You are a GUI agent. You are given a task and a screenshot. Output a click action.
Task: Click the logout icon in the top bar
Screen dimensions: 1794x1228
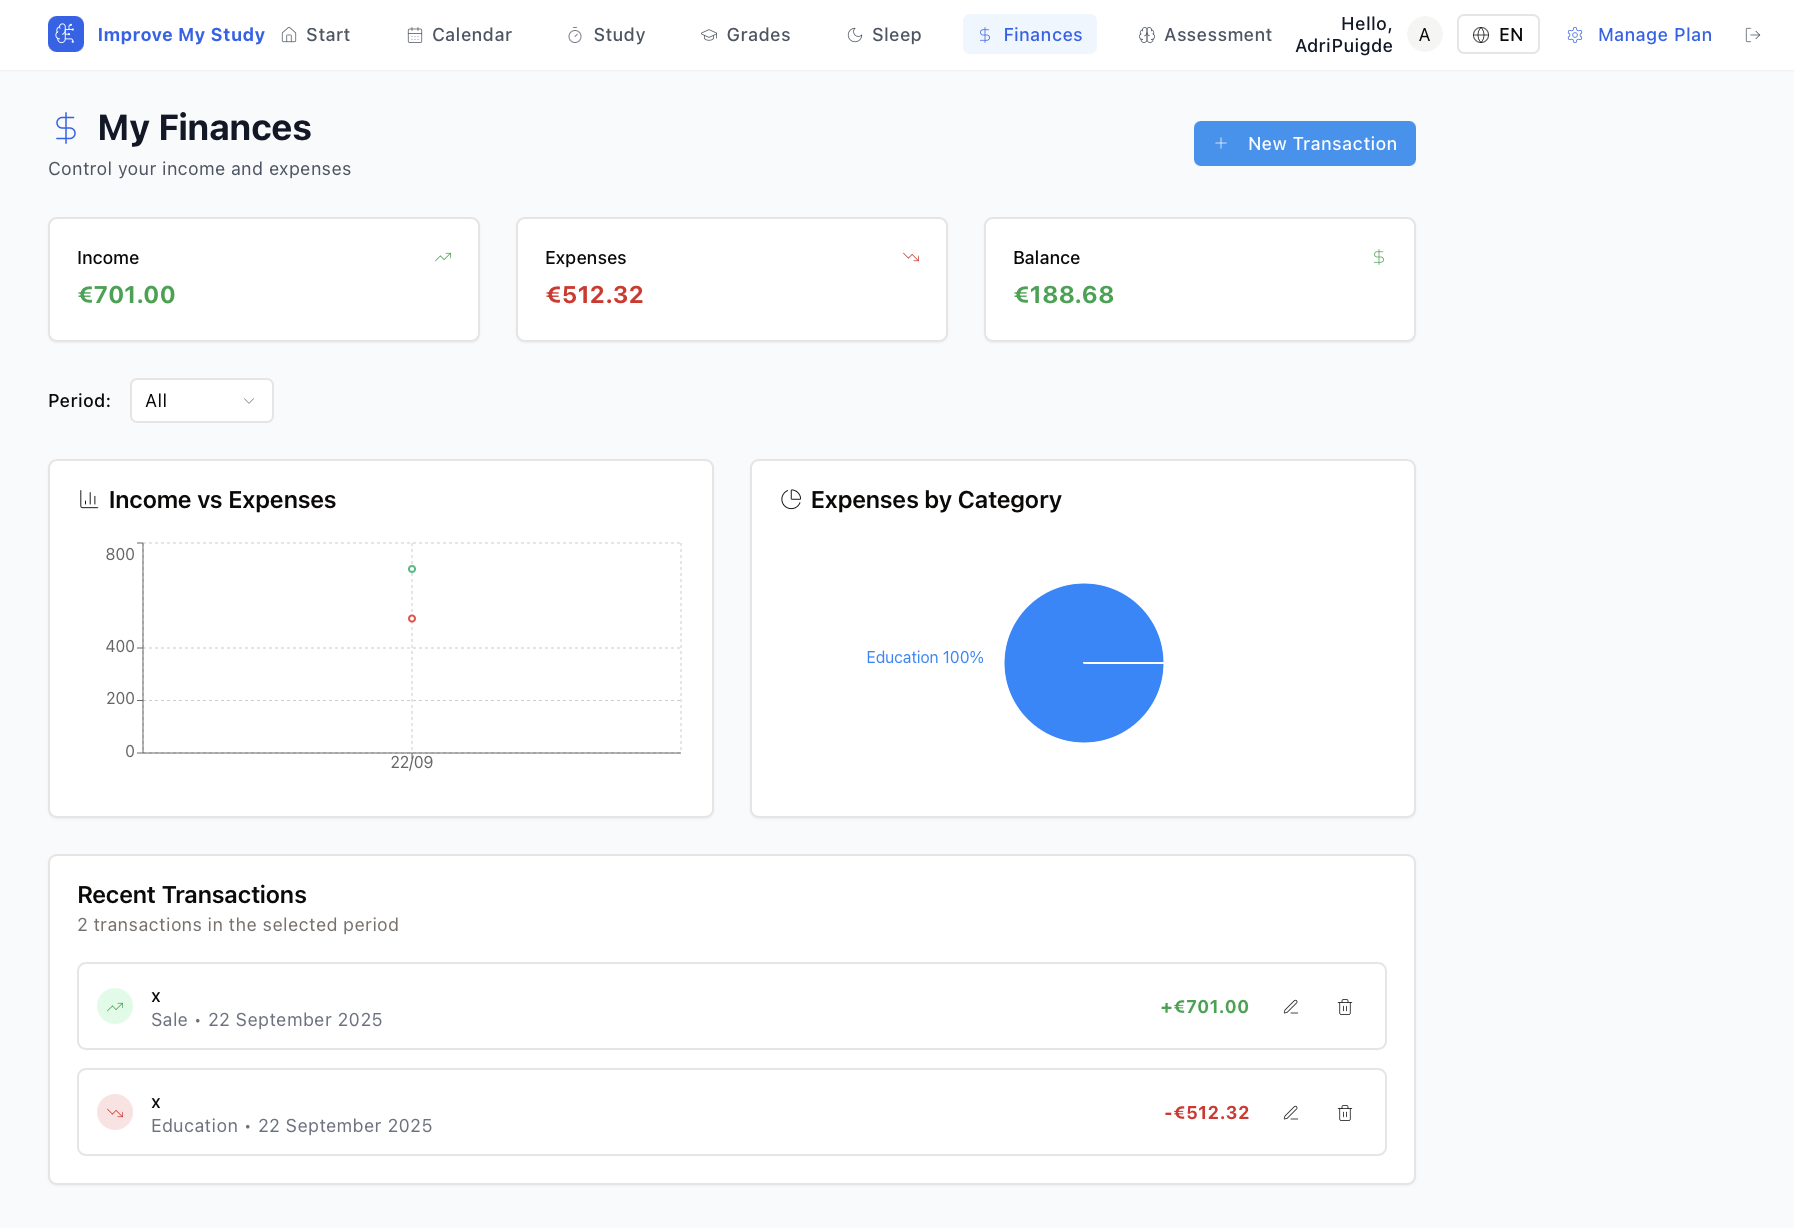tap(1753, 35)
